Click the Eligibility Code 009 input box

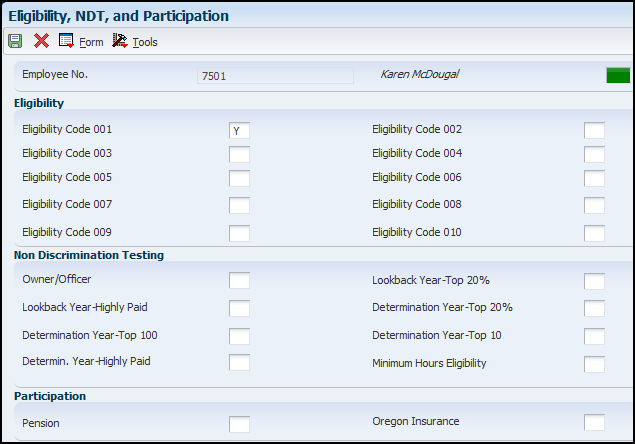coord(239,233)
